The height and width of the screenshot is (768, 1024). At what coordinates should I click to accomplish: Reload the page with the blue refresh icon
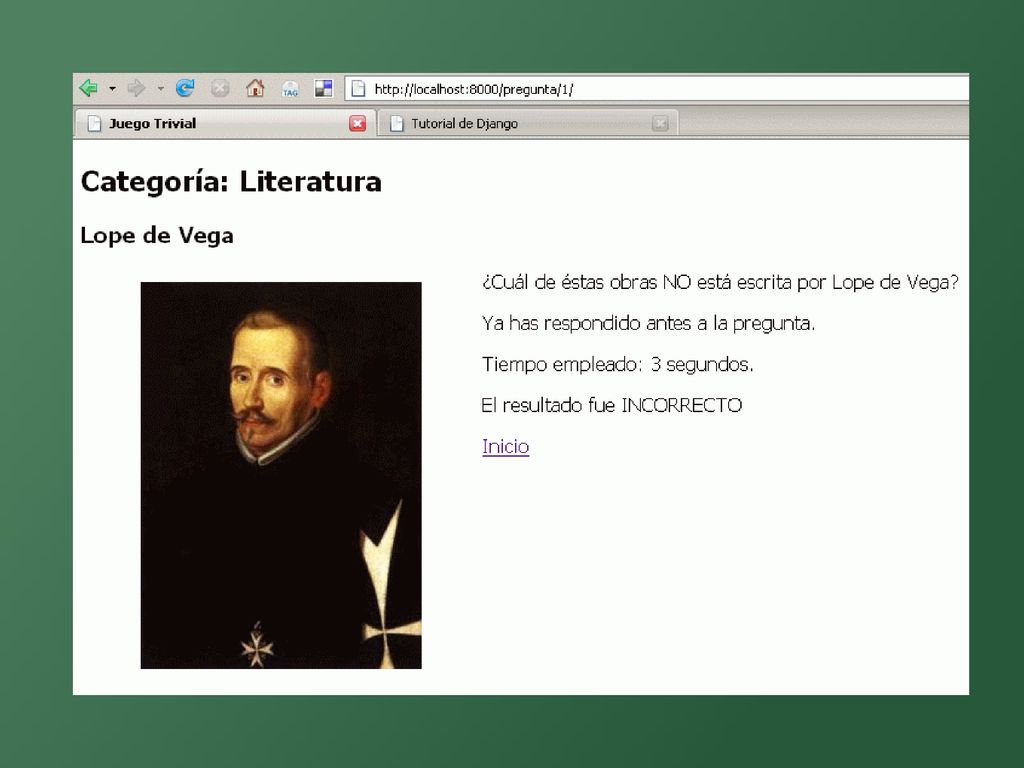(x=185, y=88)
